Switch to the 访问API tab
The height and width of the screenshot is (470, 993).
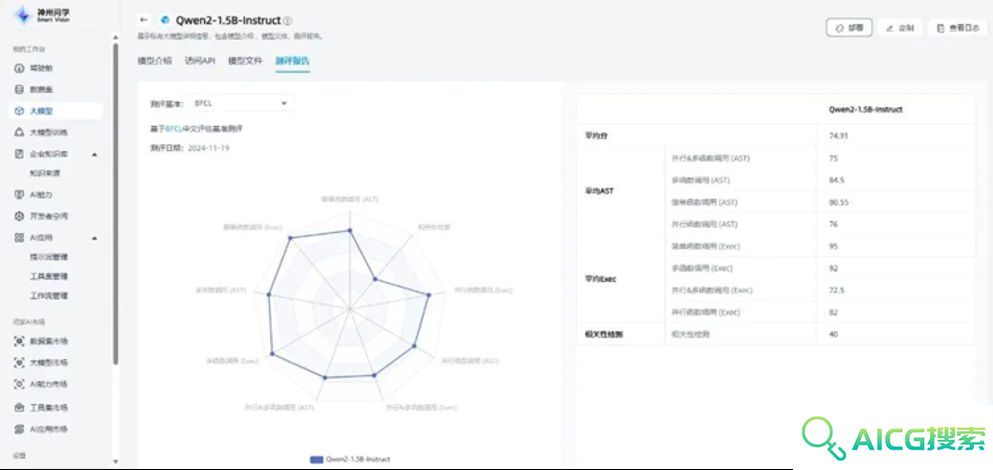click(x=199, y=61)
